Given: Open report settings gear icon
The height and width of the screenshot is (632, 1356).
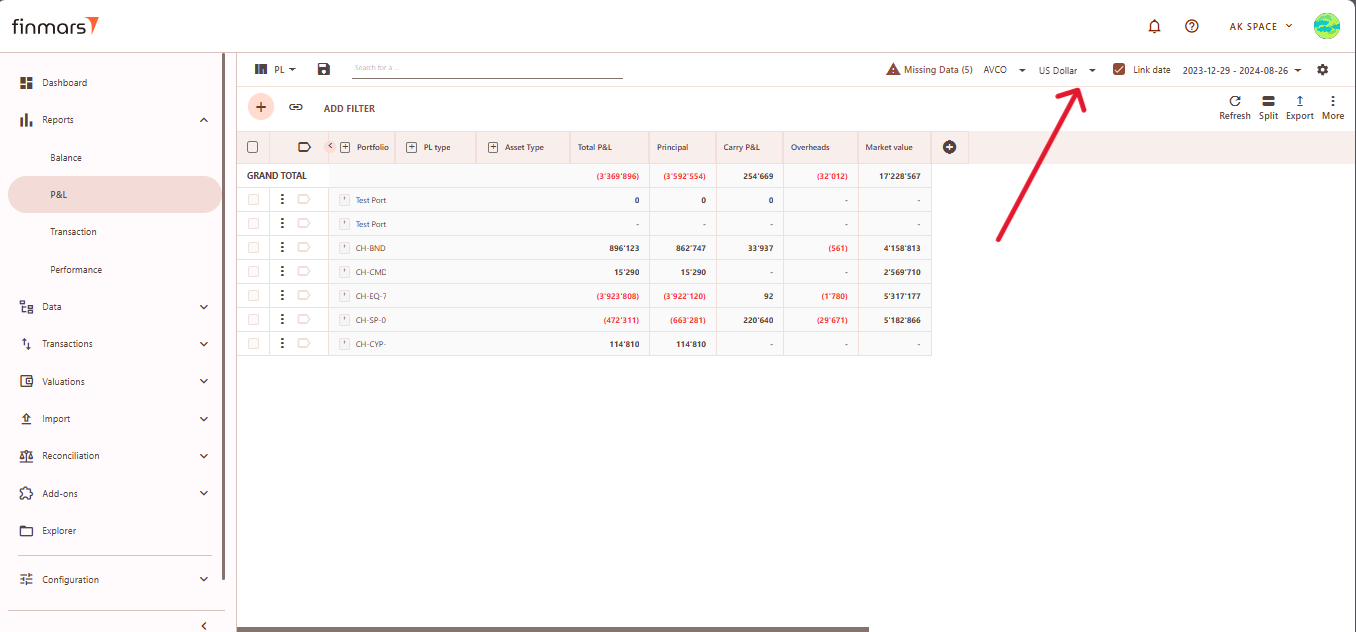Looking at the screenshot, I should (1323, 70).
